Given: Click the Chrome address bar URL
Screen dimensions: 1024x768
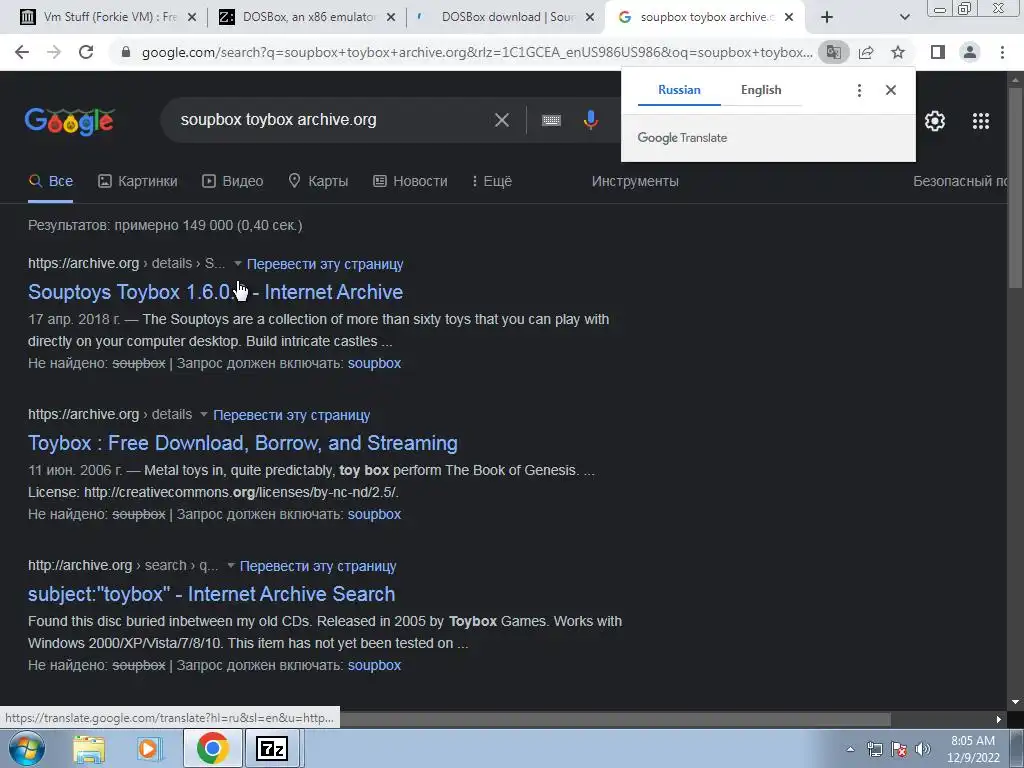Looking at the screenshot, I should tap(477, 52).
